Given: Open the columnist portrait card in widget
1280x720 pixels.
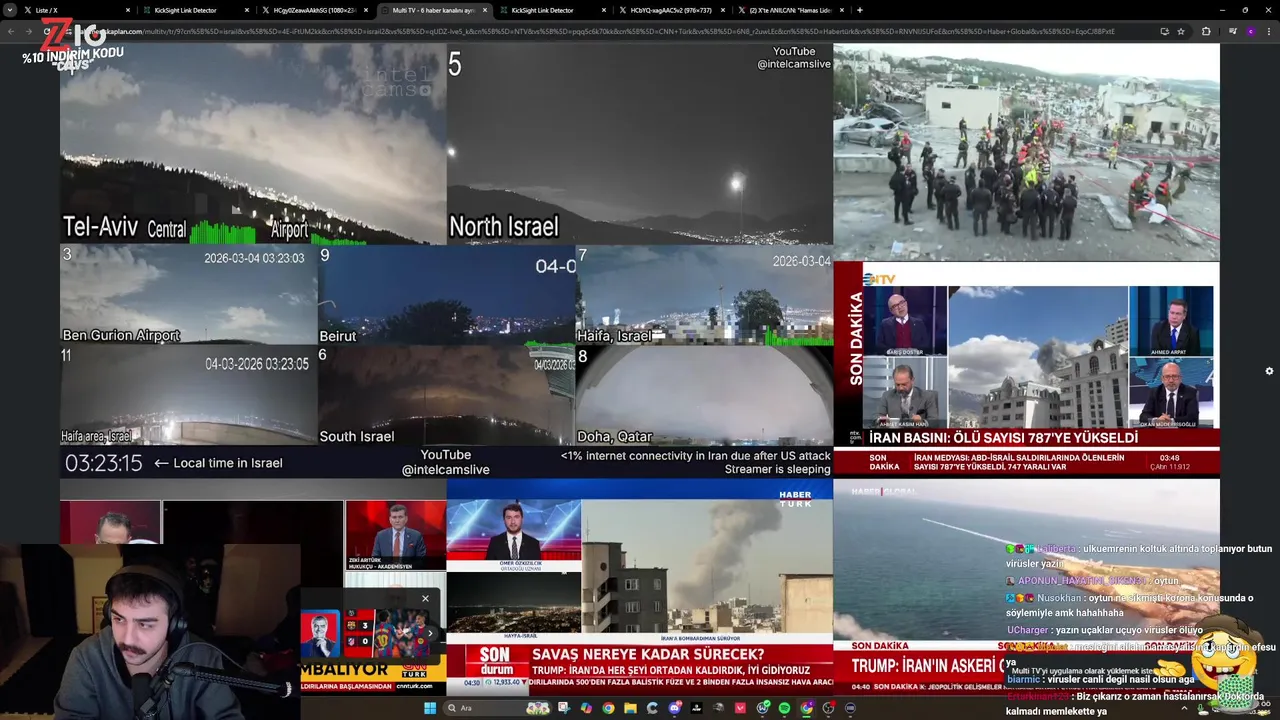Looking at the screenshot, I should 321,633.
